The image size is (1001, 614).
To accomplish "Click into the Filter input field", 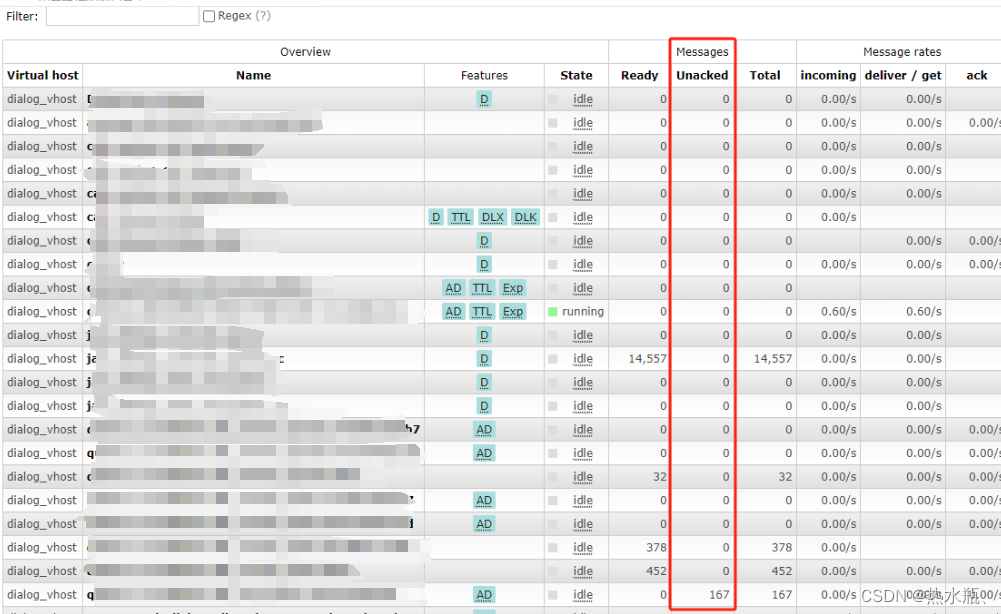I will (122, 15).
